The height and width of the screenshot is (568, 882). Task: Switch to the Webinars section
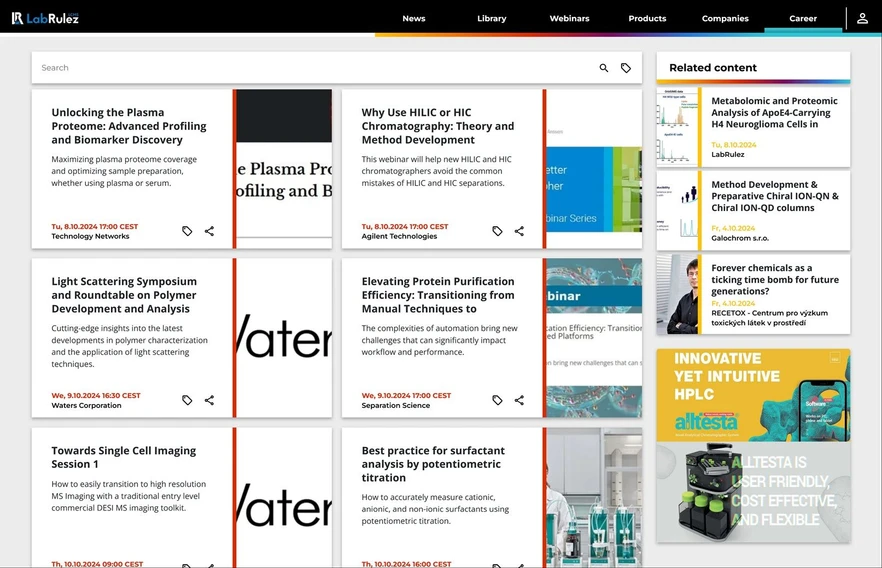569,18
